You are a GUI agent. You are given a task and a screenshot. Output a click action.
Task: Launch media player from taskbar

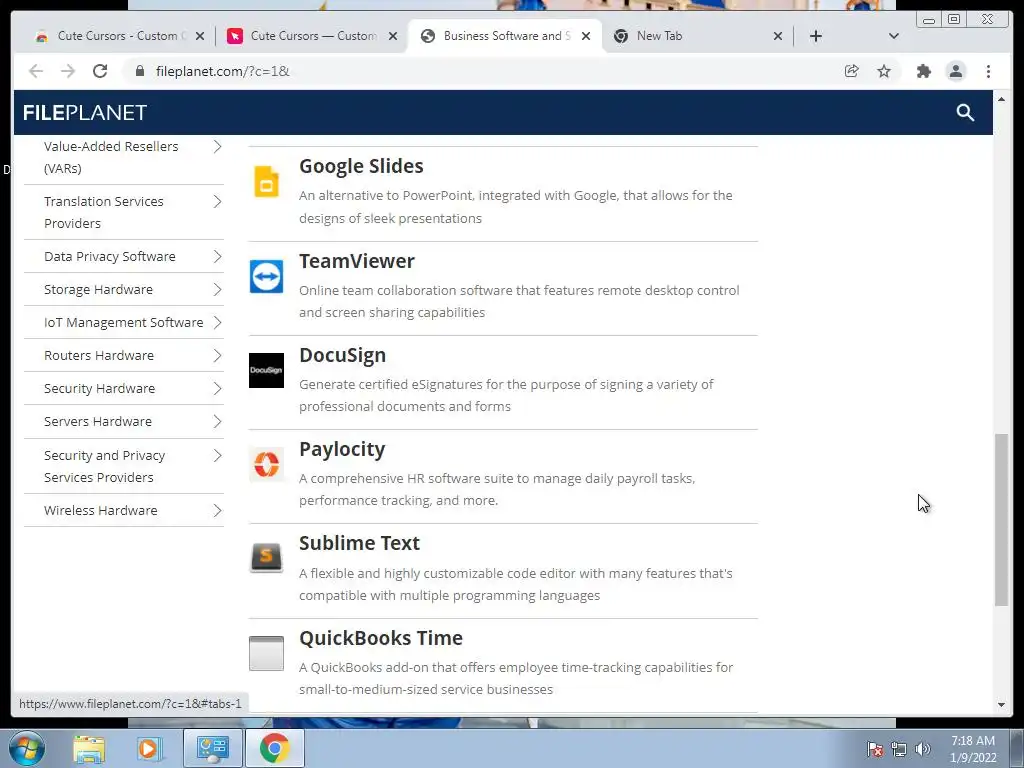click(x=150, y=748)
